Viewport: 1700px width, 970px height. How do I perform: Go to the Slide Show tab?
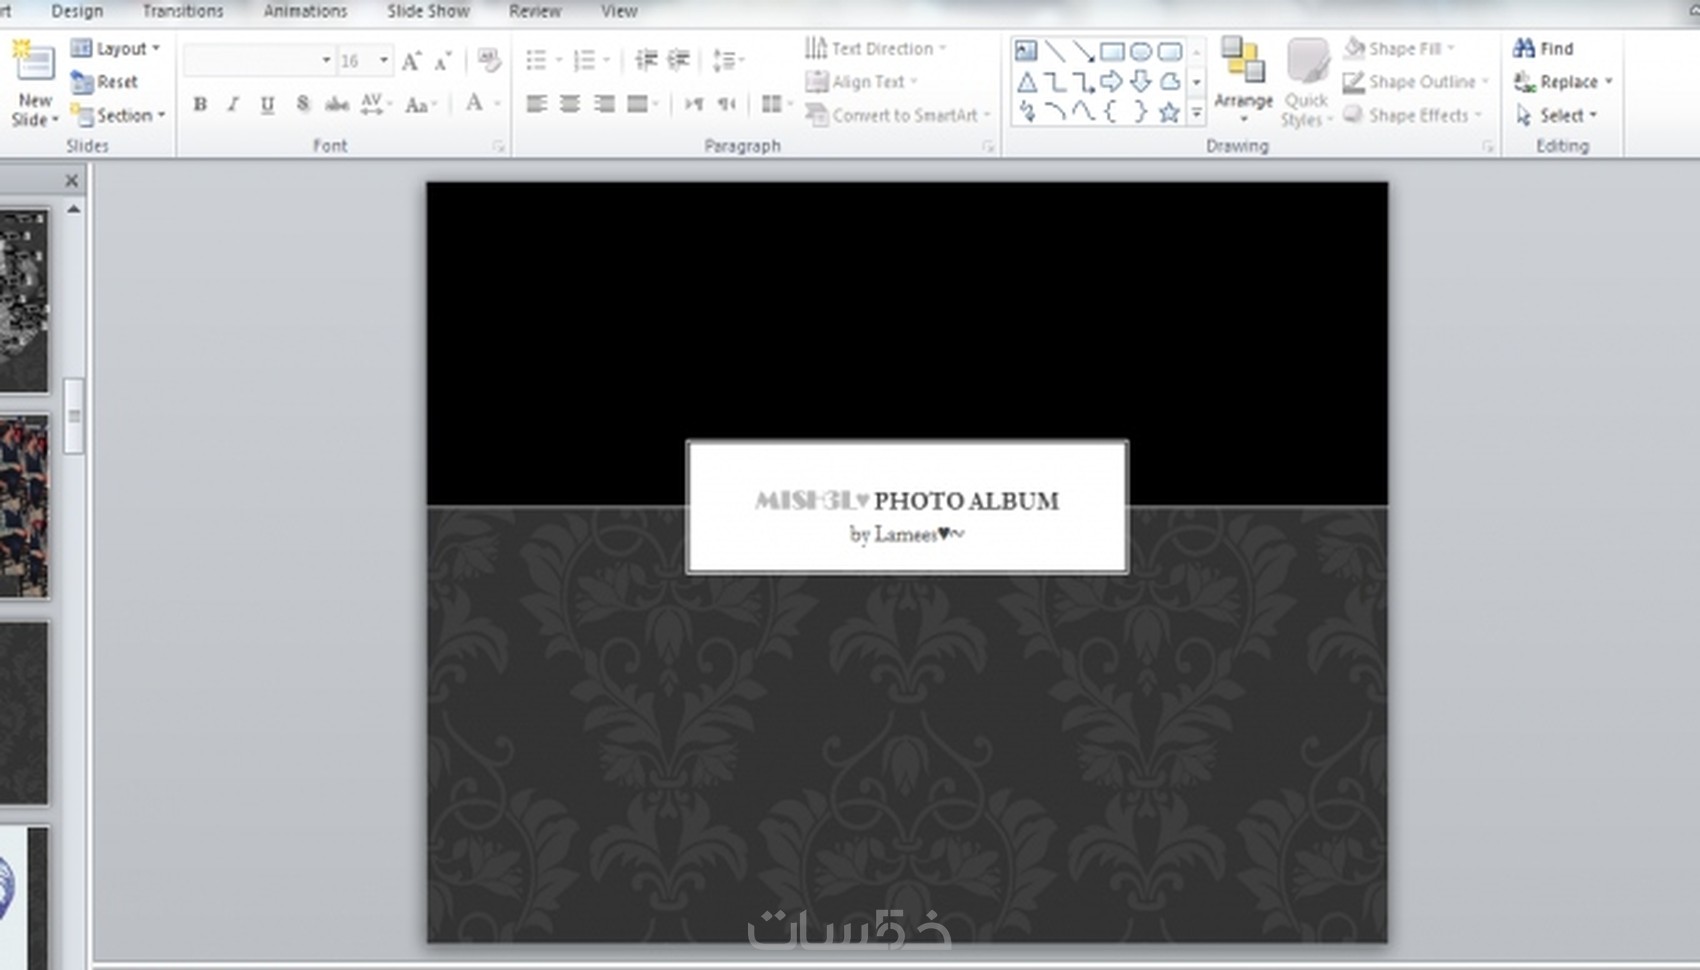(428, 11)
